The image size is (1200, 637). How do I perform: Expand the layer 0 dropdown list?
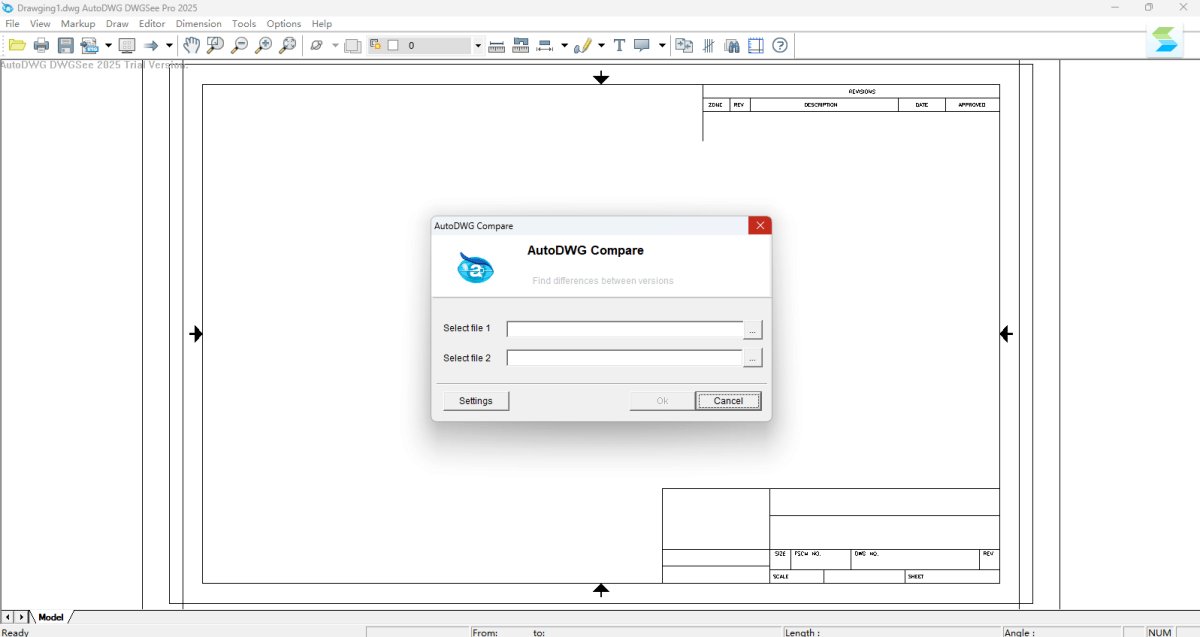pos(478,45)
